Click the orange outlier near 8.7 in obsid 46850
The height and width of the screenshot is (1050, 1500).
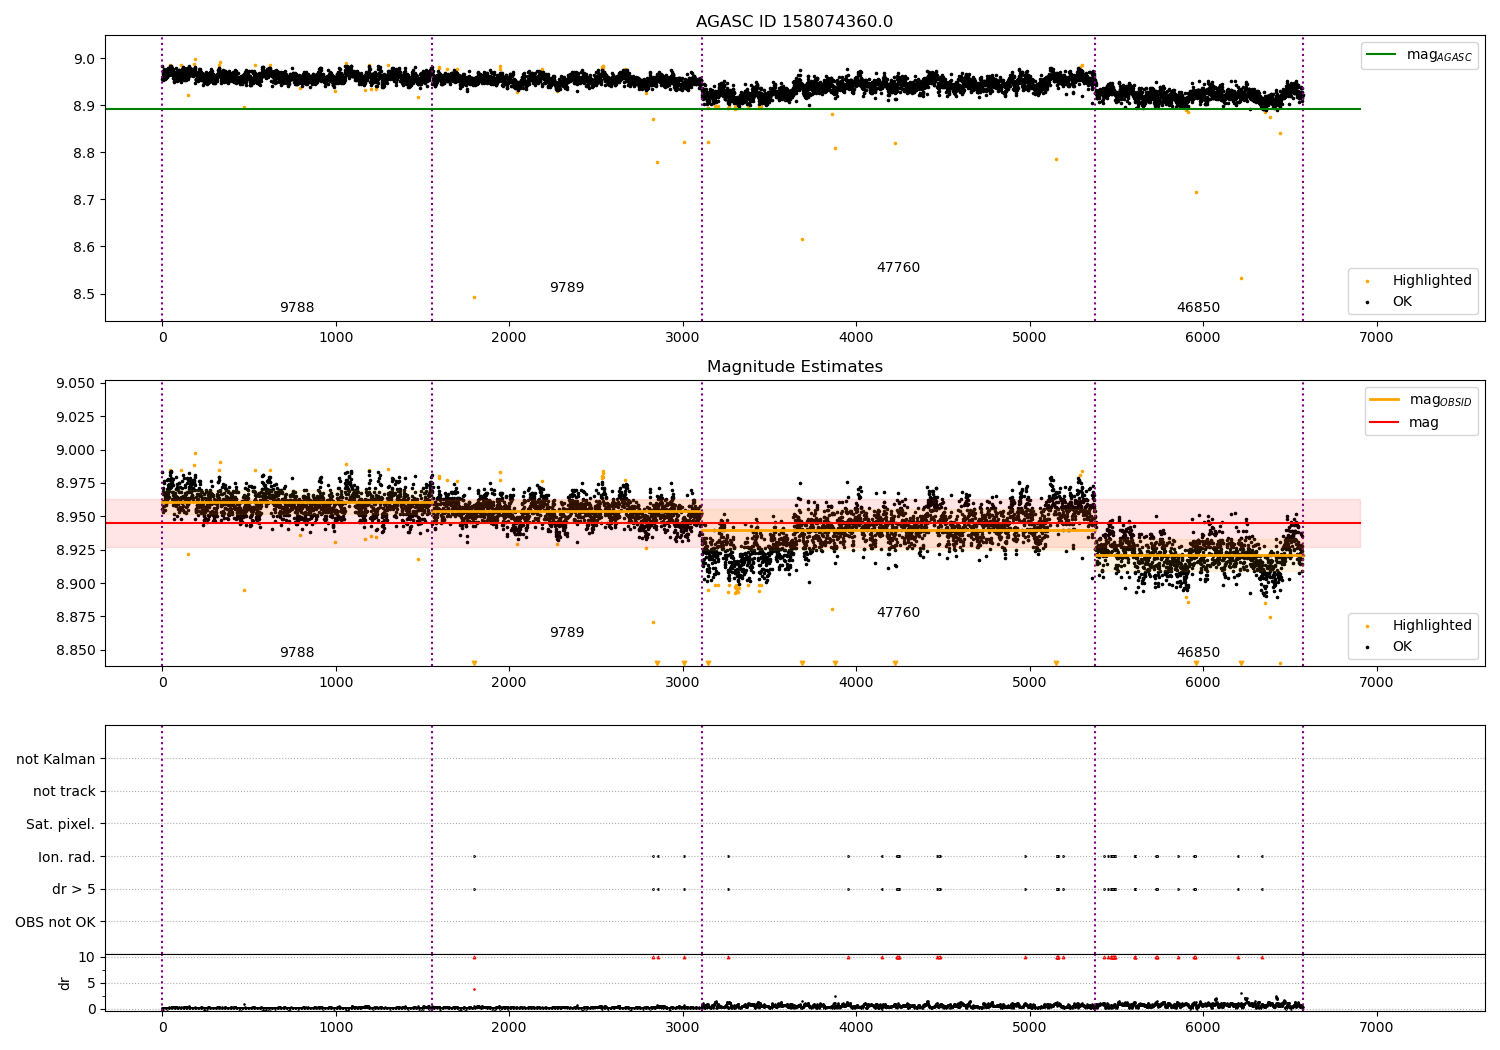pos(1196,193)
